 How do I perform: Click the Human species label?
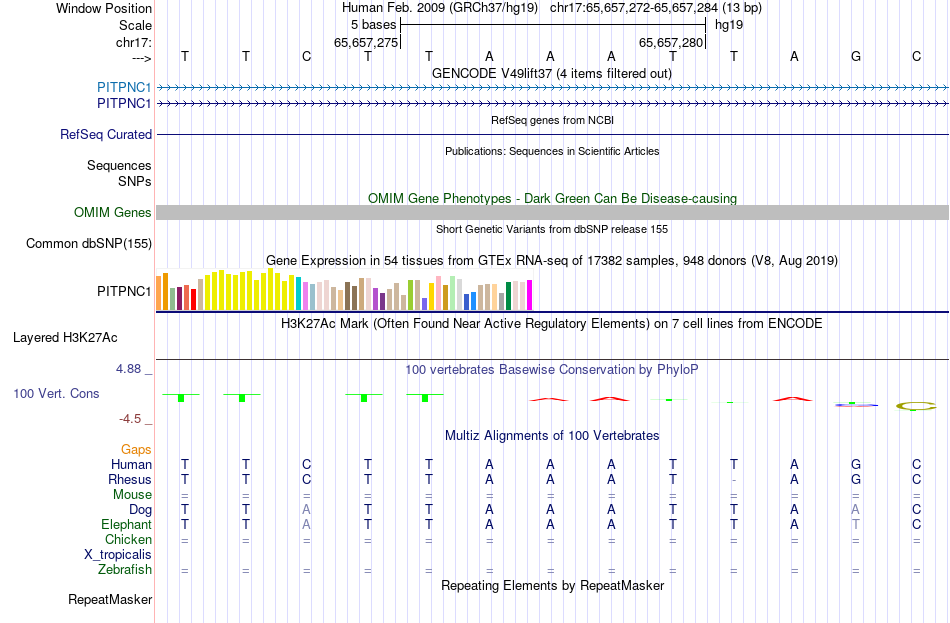pyautogui.click(x=131, y=465)
